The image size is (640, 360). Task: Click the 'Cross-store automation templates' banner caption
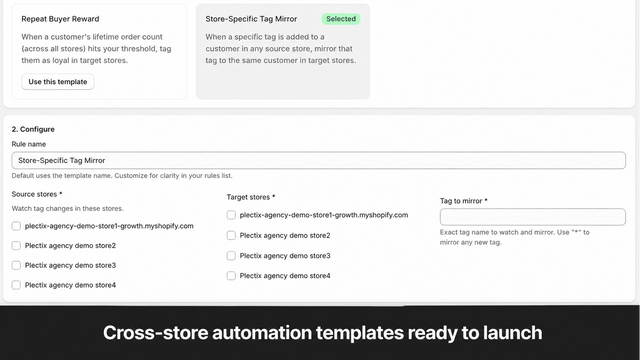click(x=322, y=333)
